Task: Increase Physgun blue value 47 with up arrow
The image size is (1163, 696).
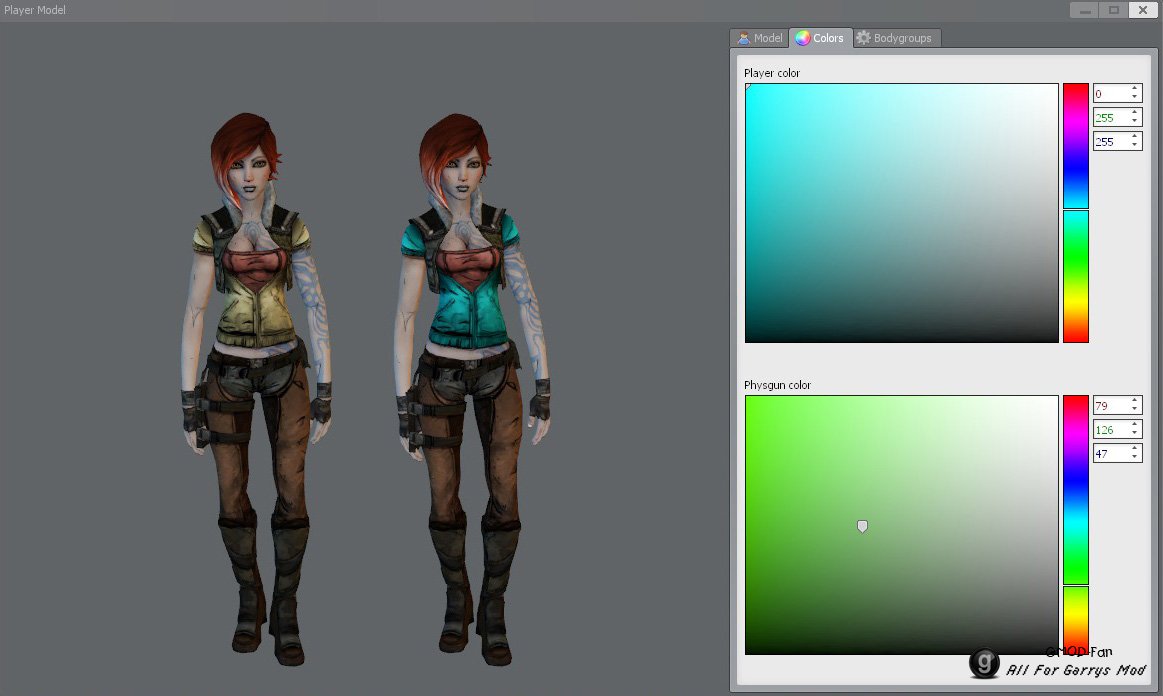Action: click(x=1135, y=448)
